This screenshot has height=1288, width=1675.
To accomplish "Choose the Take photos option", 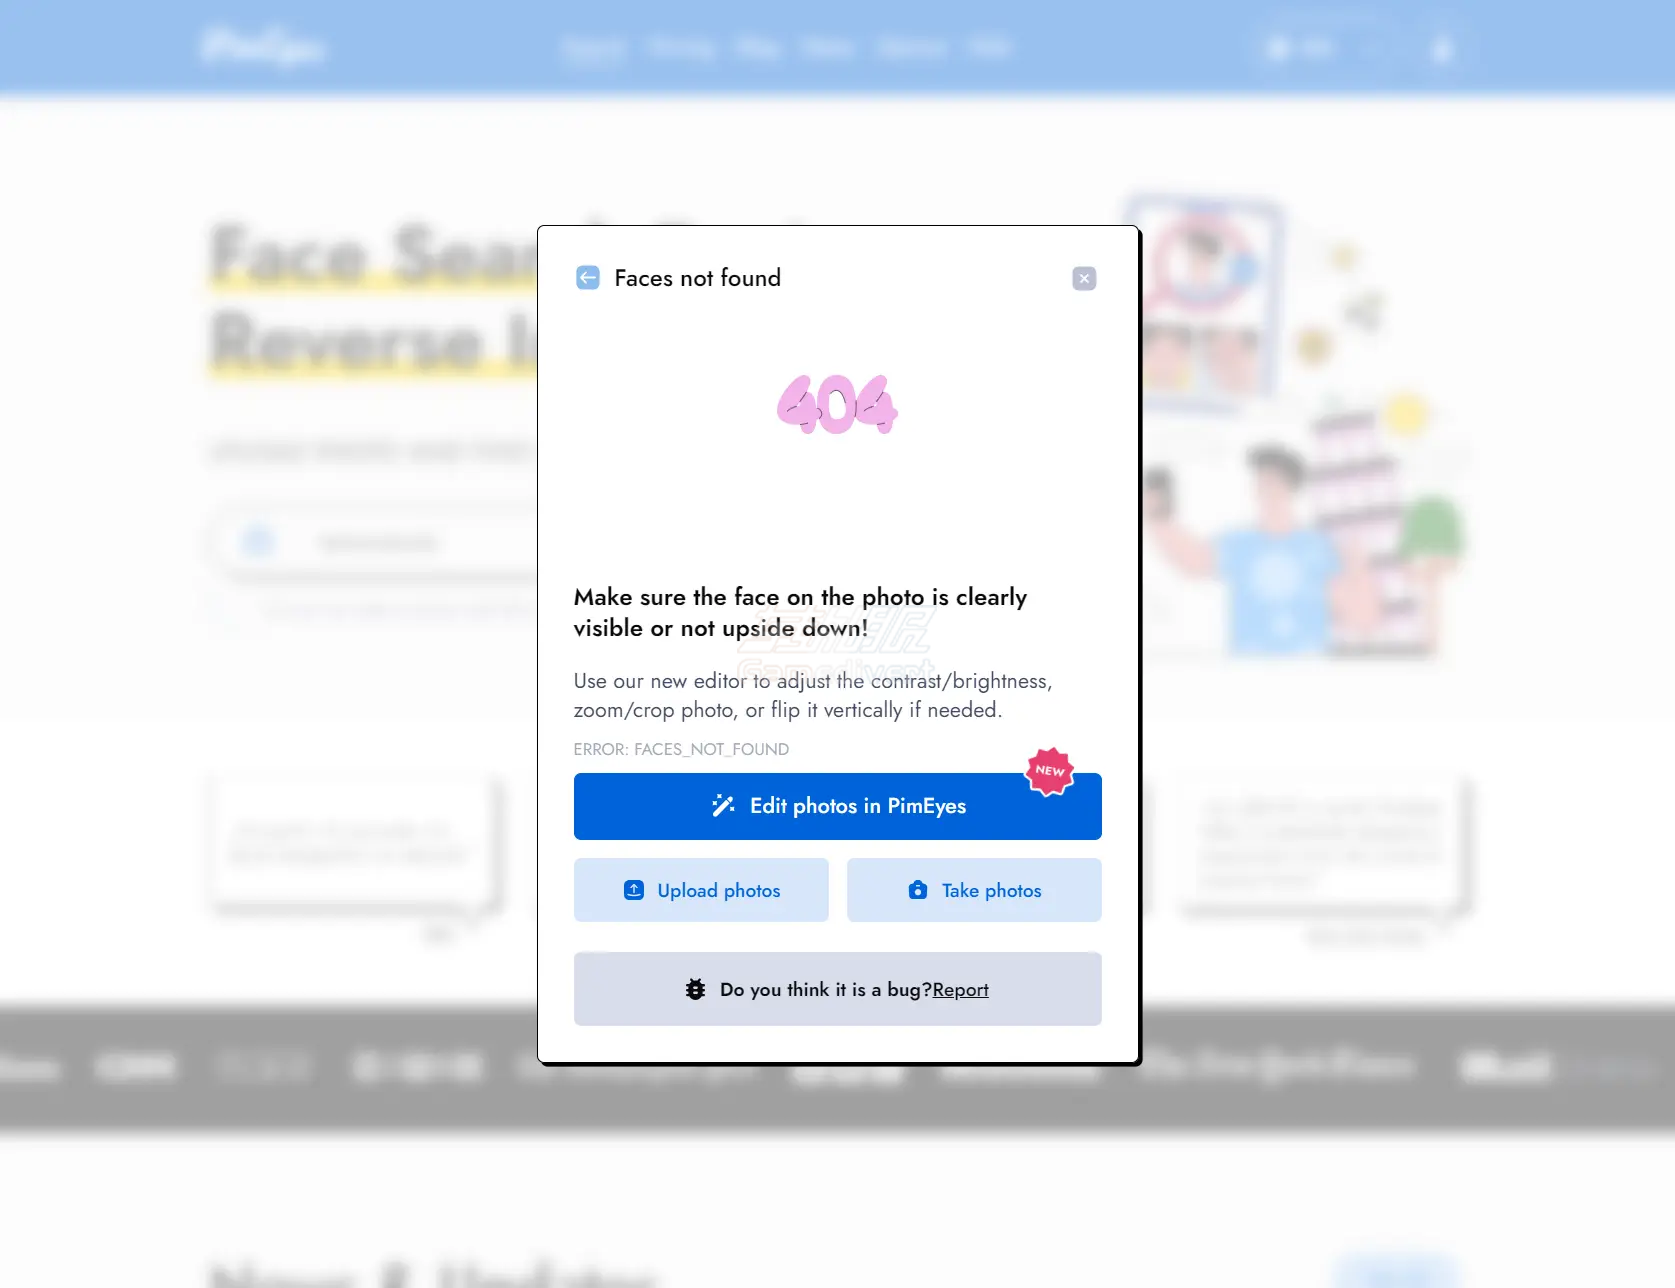I will [974, 890].
